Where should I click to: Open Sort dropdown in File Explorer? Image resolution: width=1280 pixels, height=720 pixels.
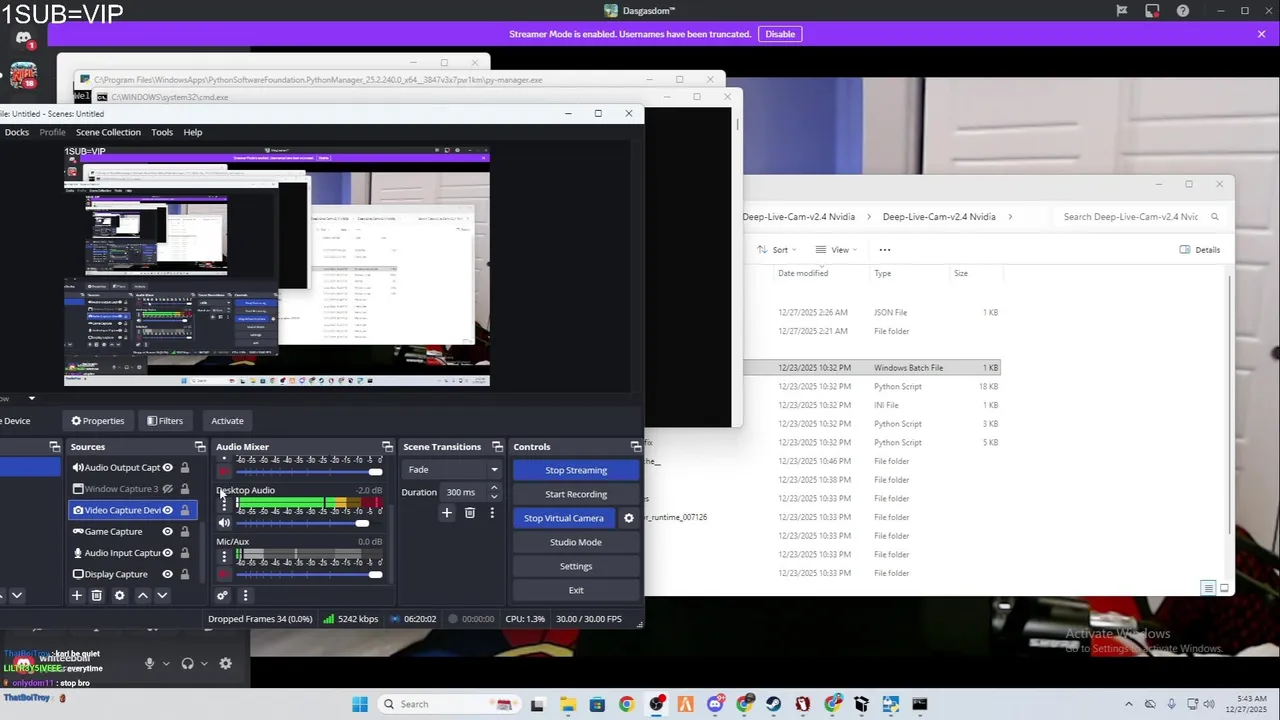(777, 250)
